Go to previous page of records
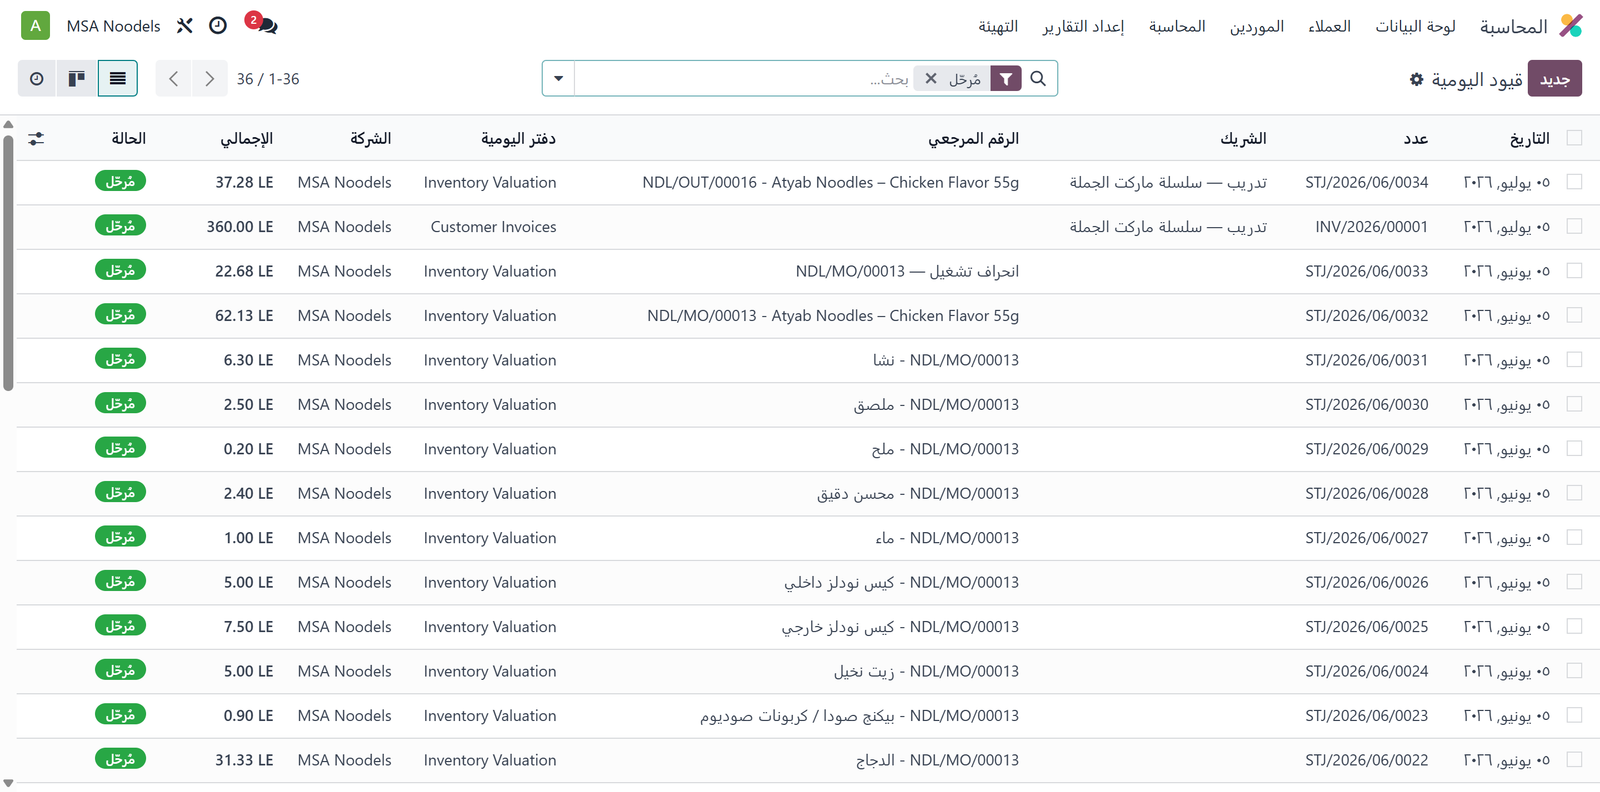Screen dimensions: 1600x792 173,78
